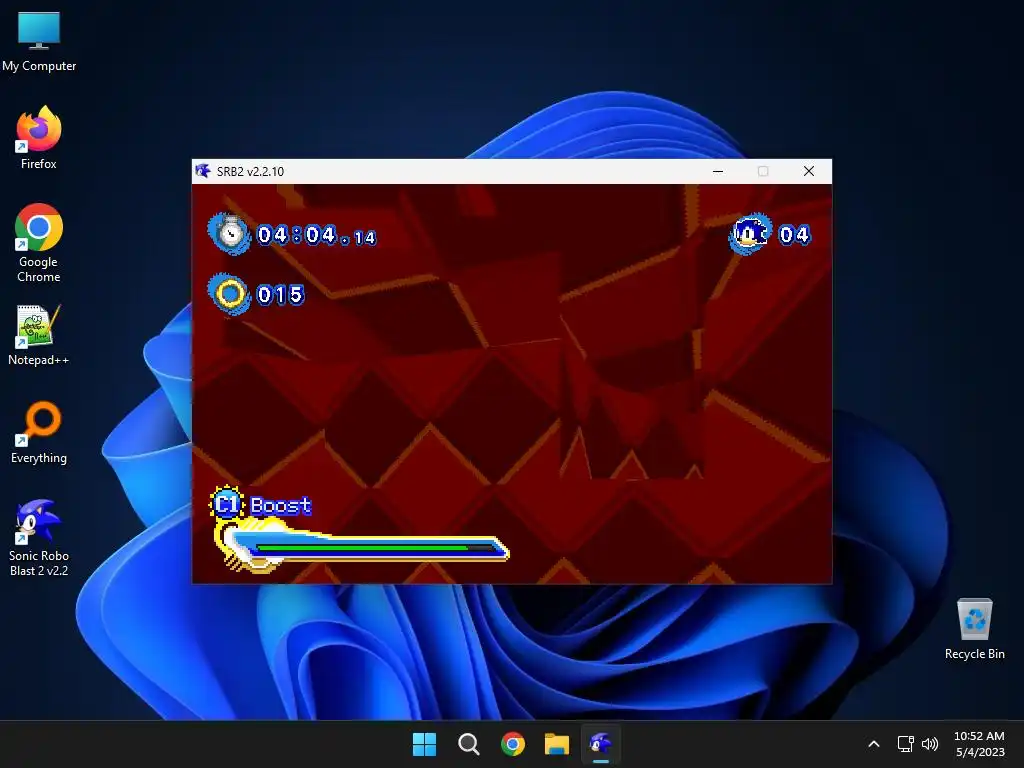This screenshot has width=1024, height=768.
Task: Click the 04 lives count text
Action: [795, 234]
